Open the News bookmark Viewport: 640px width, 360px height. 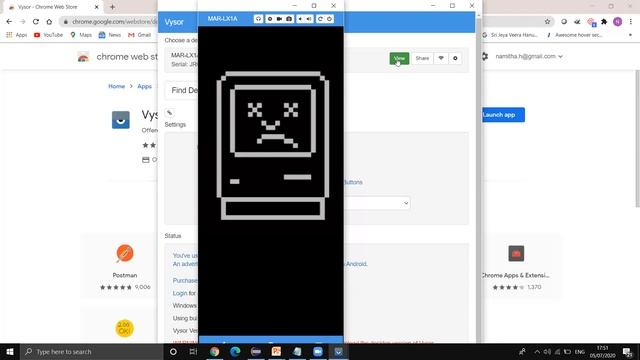click(110, 35)
